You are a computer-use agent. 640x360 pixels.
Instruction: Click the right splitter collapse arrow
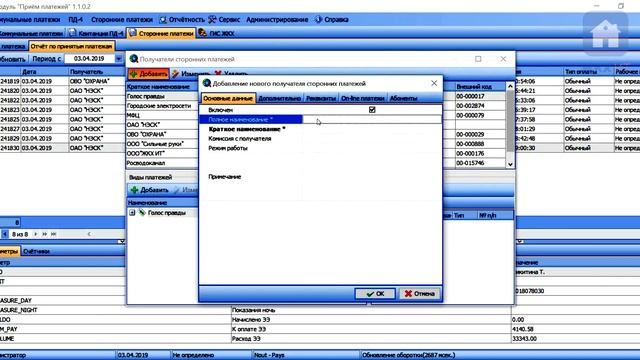(x=520, y=242)
